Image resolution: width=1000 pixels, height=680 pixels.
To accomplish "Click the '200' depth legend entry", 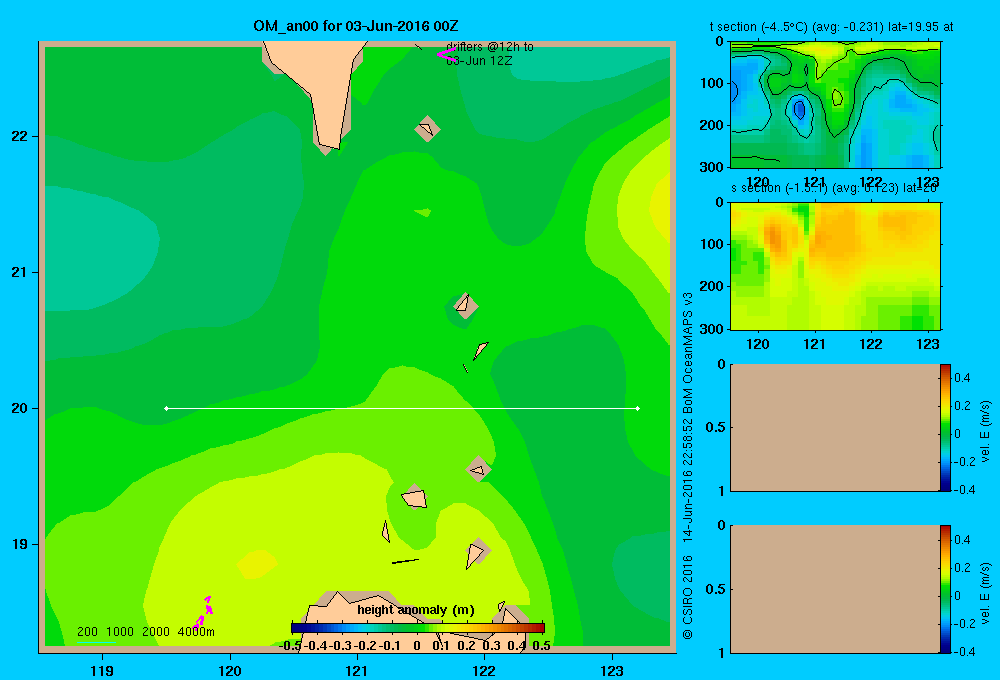I will point(87,632).
